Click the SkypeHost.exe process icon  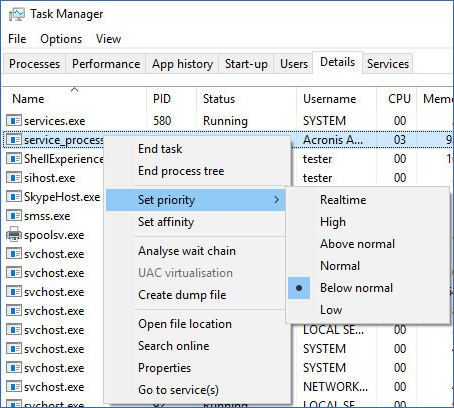14,197
